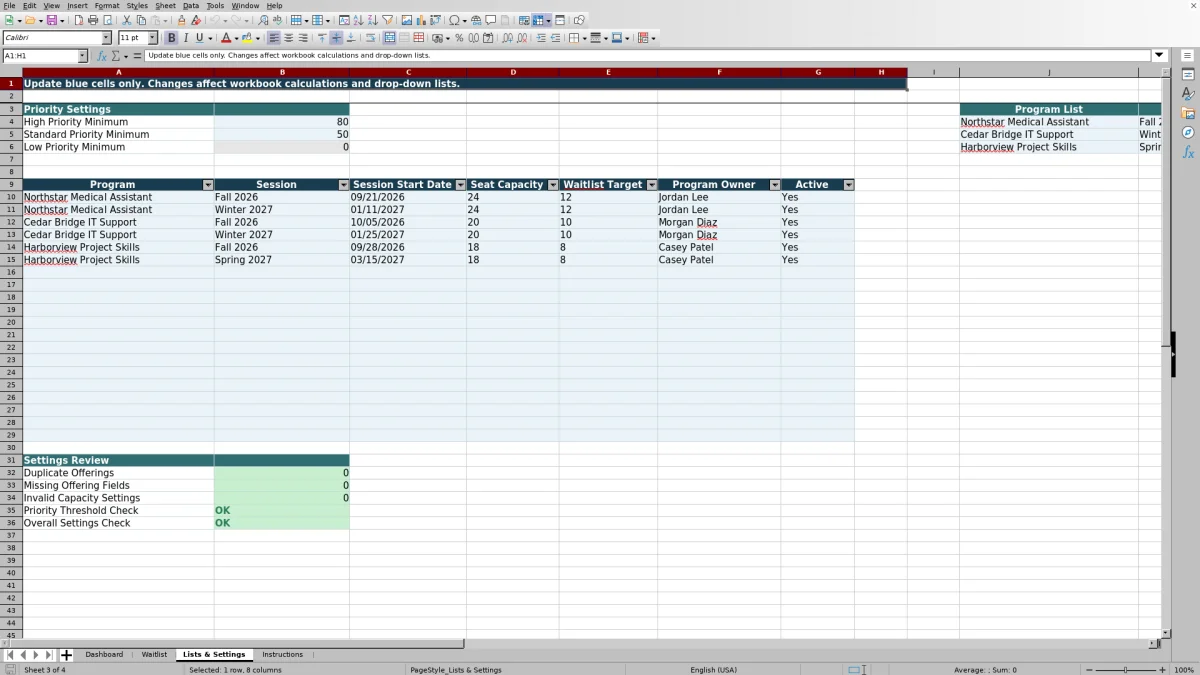1200x675 pixels.
Task: Open the sidebar Properties panel icon
Action: tap(1188, 75)
